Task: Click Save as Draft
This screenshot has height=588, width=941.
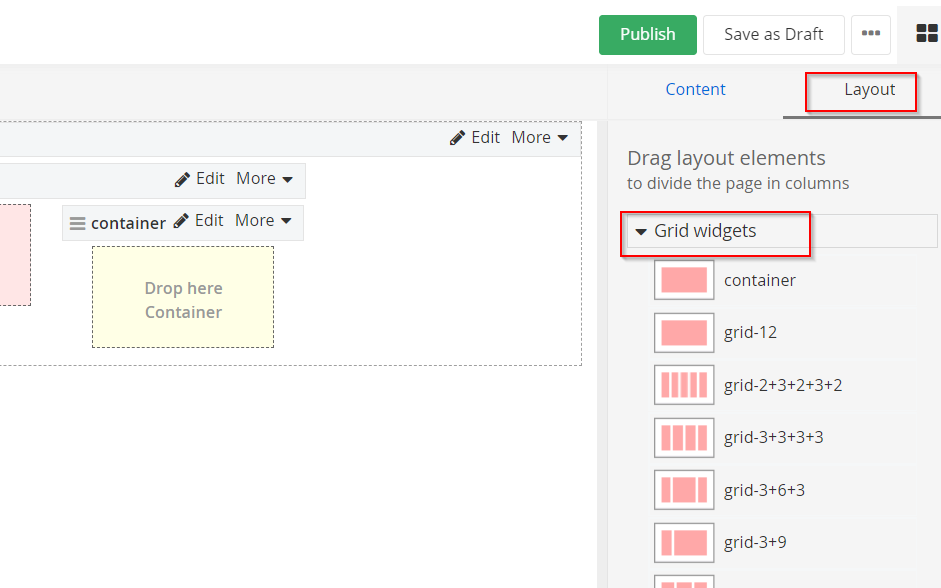Action: click(x=774, y=35)
